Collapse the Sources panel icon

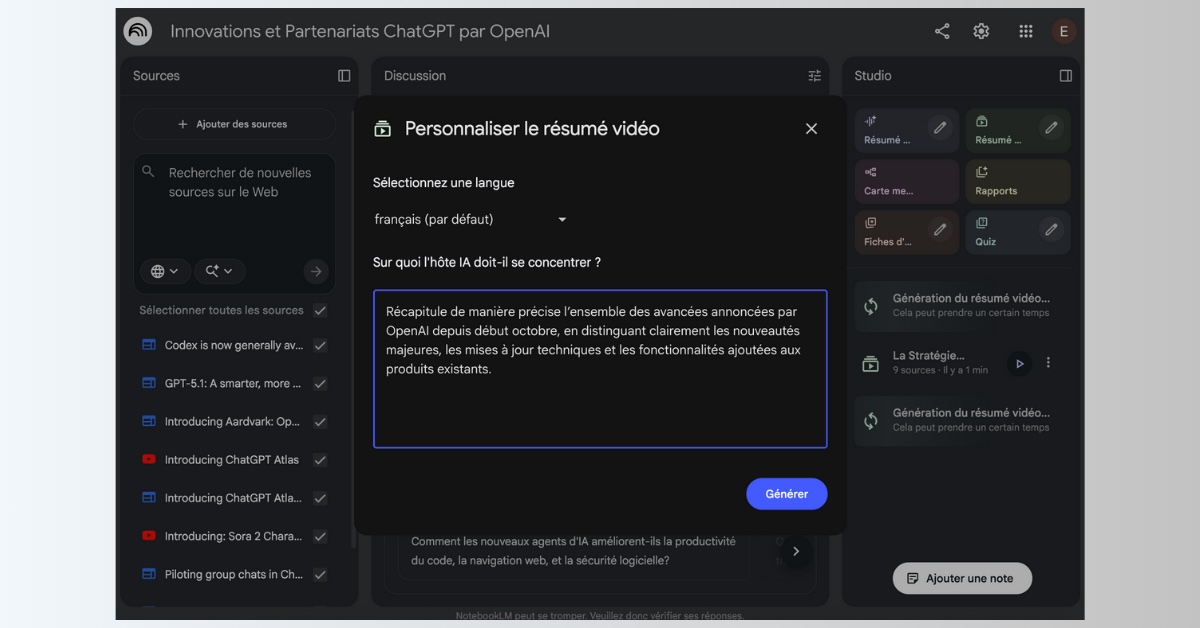[x=344, y=76]
